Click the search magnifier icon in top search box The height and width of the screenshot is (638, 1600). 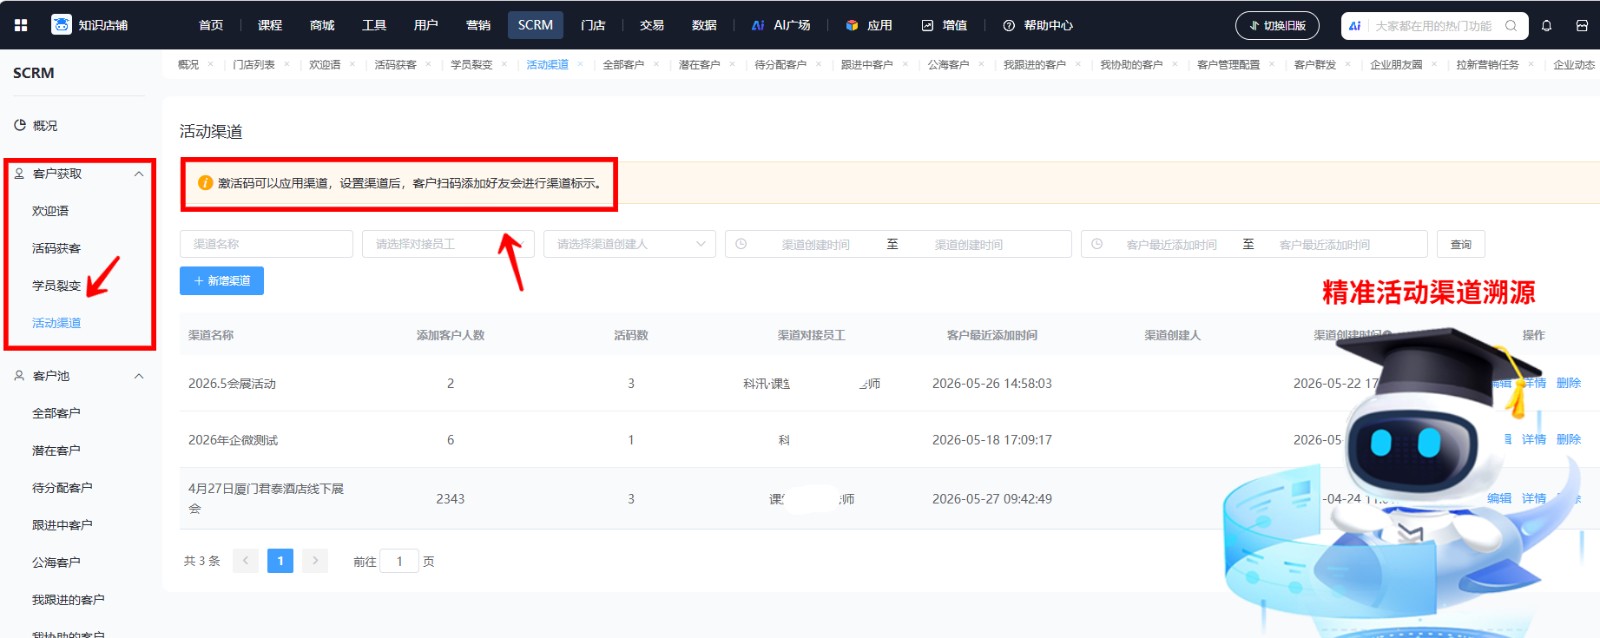[x=1511, y=26]
